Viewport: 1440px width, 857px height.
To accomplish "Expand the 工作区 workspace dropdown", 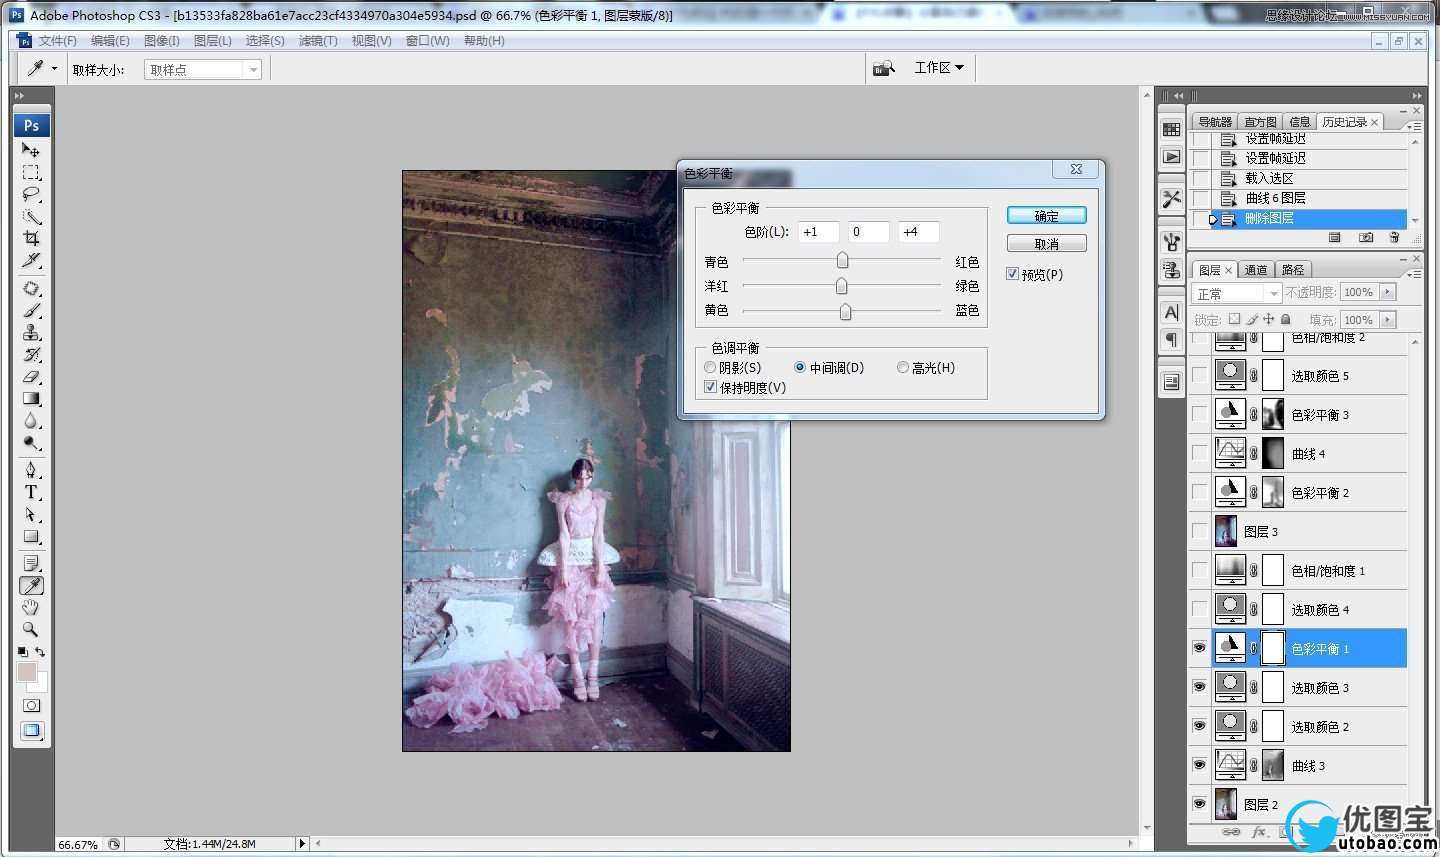I will 939,68.
